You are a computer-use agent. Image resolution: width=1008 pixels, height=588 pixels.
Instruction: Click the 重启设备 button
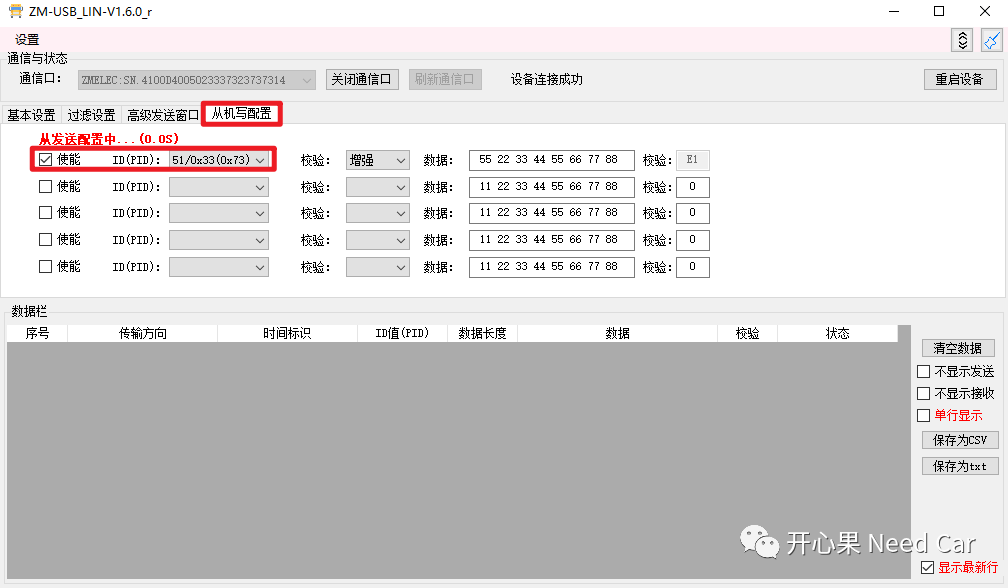(x=959, y=79)
